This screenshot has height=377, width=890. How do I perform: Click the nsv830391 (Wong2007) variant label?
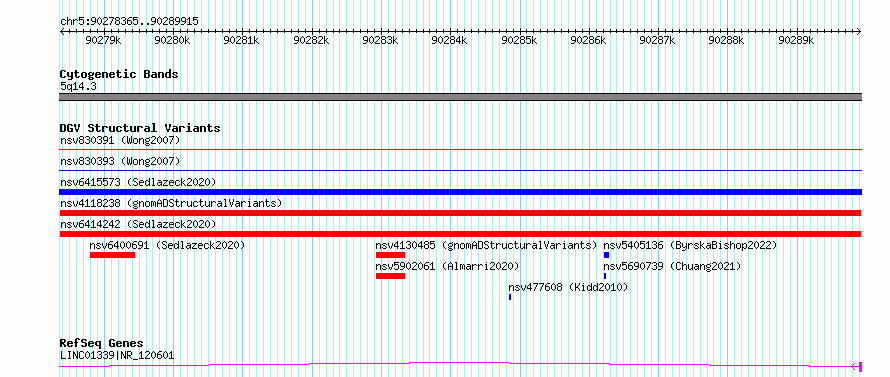(120, 140)
